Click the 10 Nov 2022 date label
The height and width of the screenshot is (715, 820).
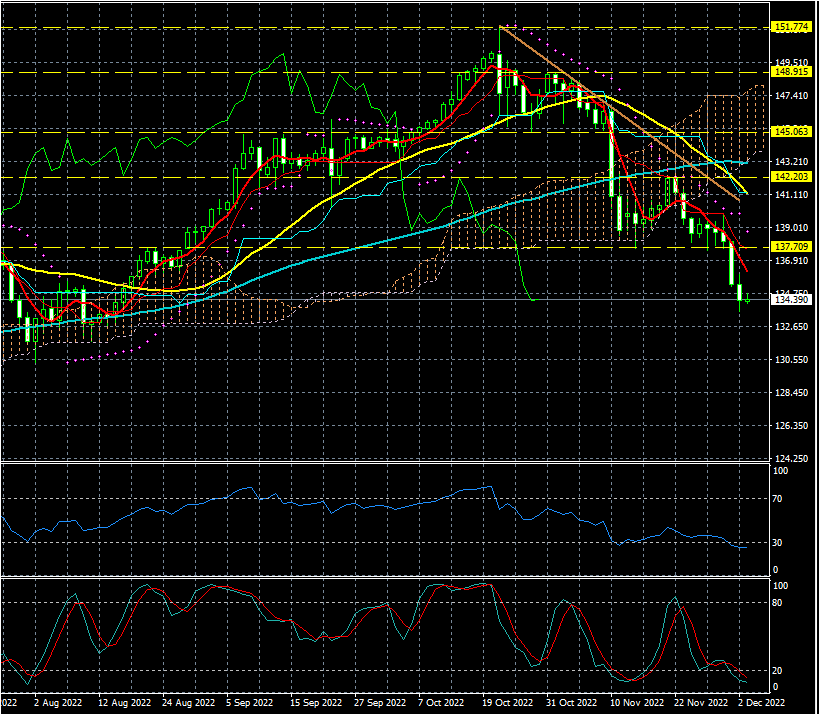636,702
